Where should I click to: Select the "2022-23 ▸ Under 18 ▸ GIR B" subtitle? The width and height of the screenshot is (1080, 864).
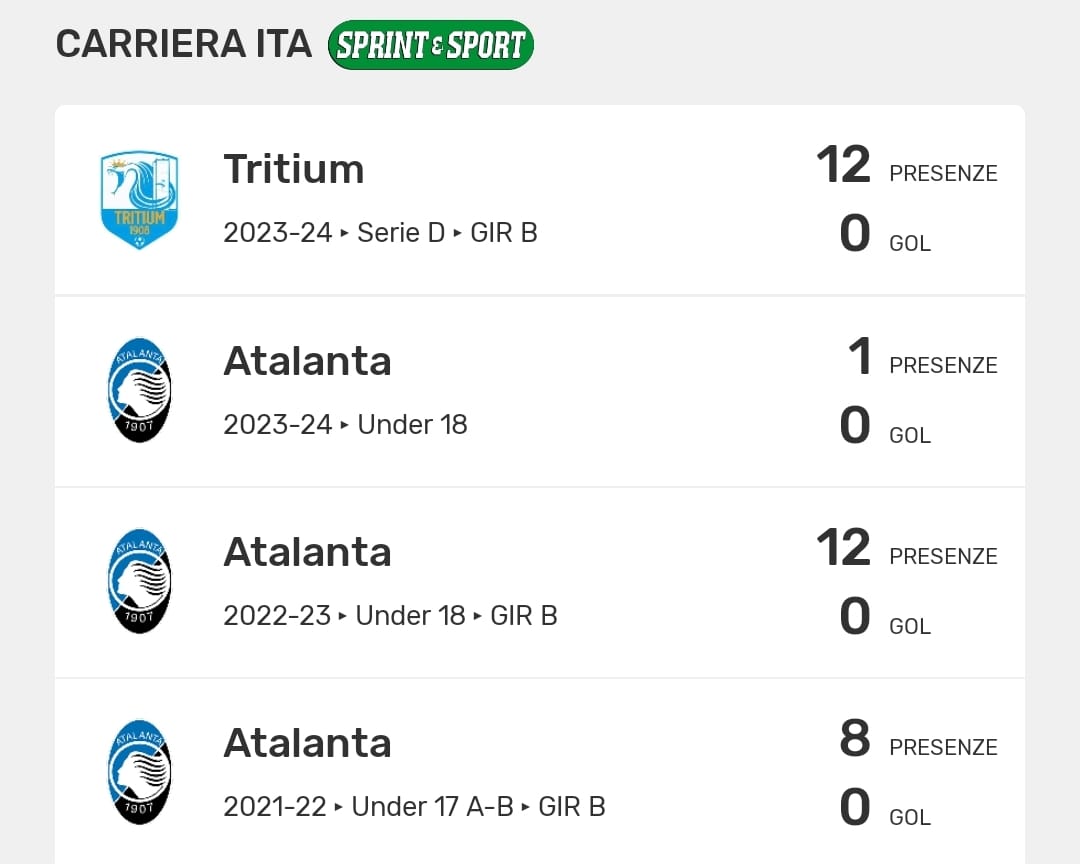390,615
